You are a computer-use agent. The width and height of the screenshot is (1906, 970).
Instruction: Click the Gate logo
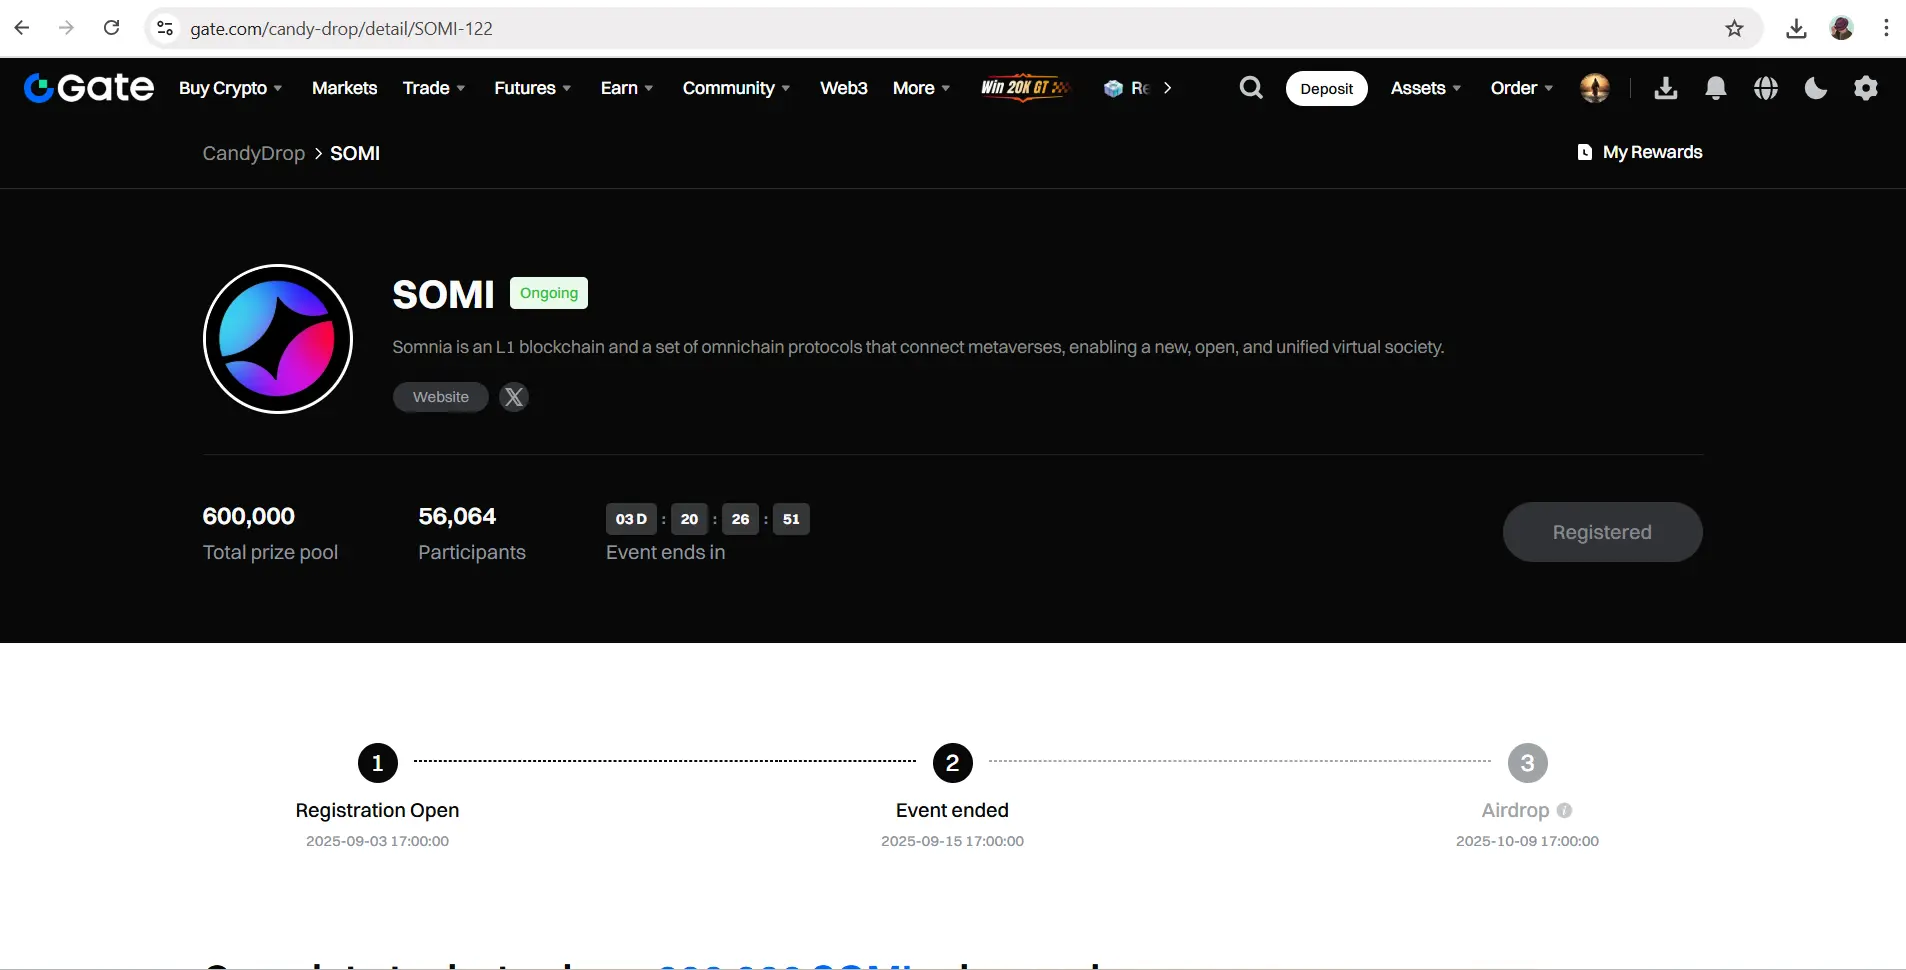click(89, 88)
